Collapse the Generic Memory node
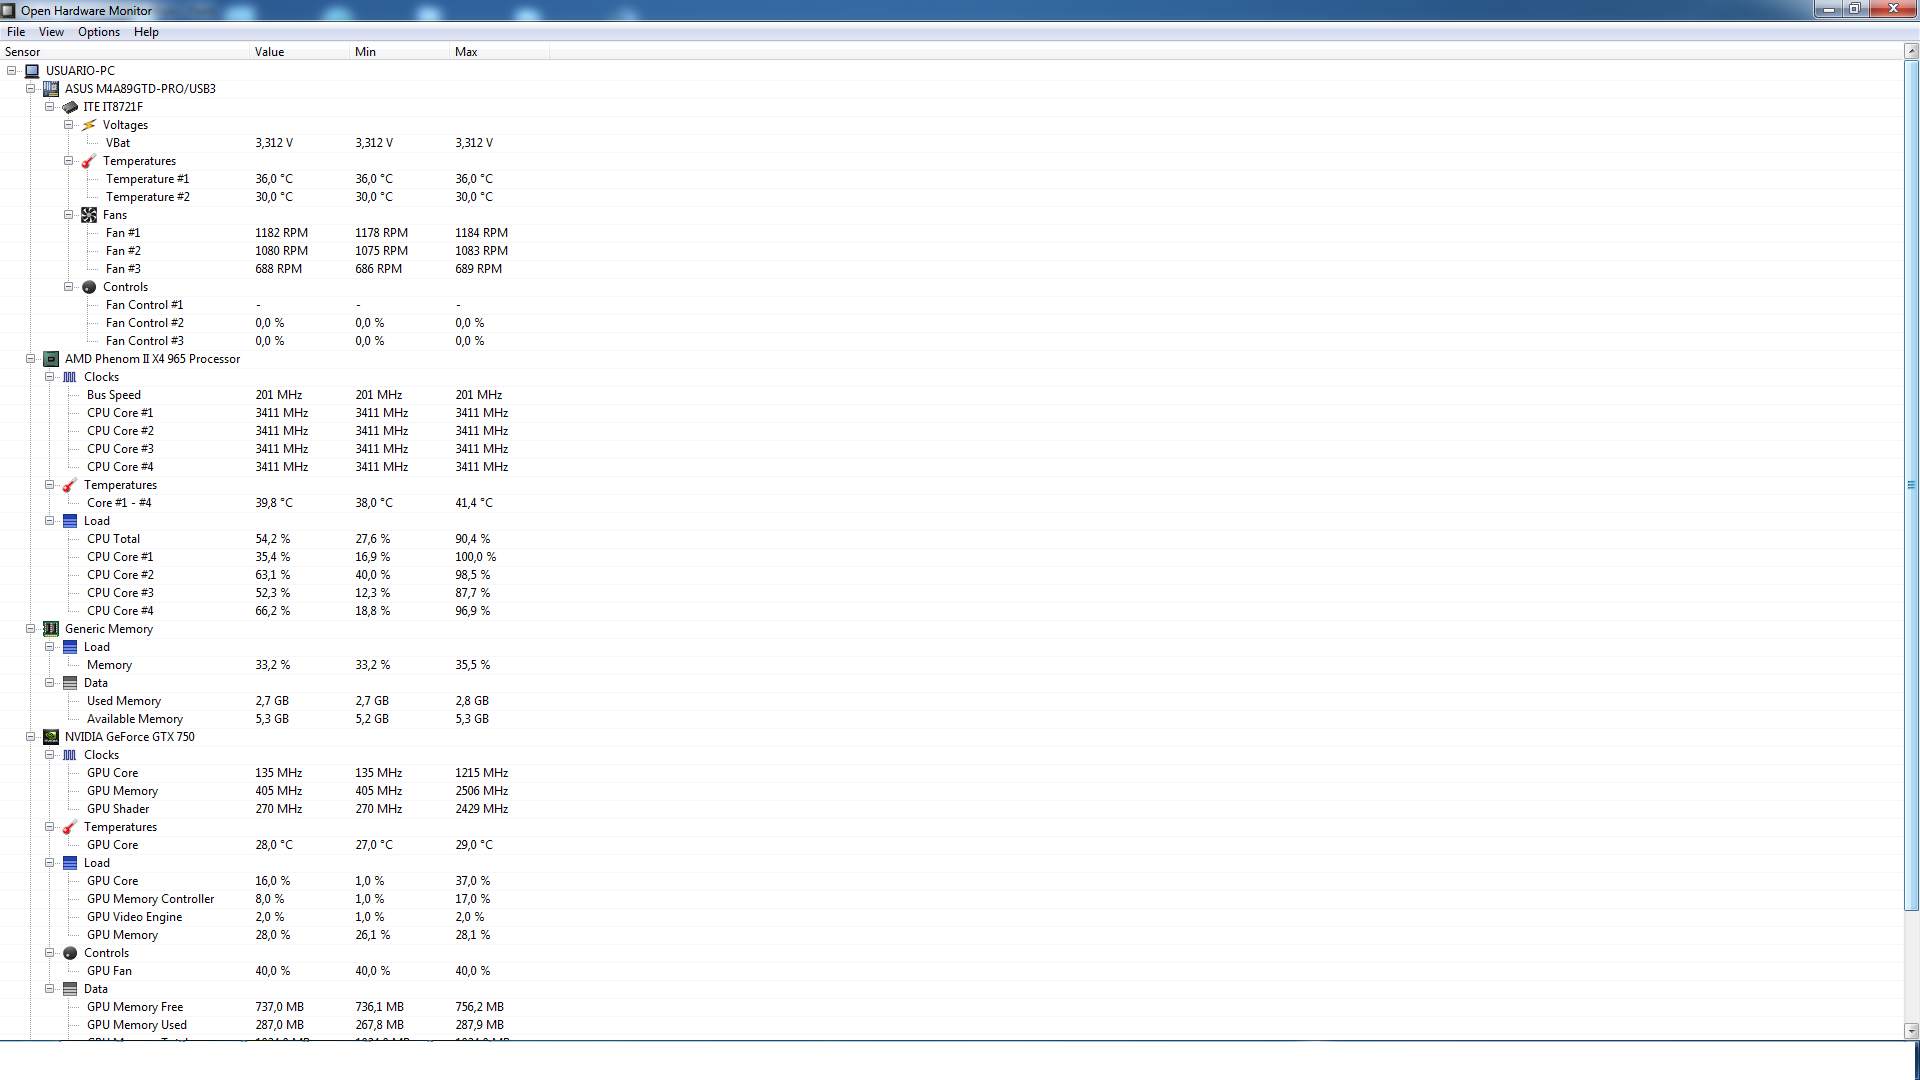 pyautogui.click(x=31, y=629)
